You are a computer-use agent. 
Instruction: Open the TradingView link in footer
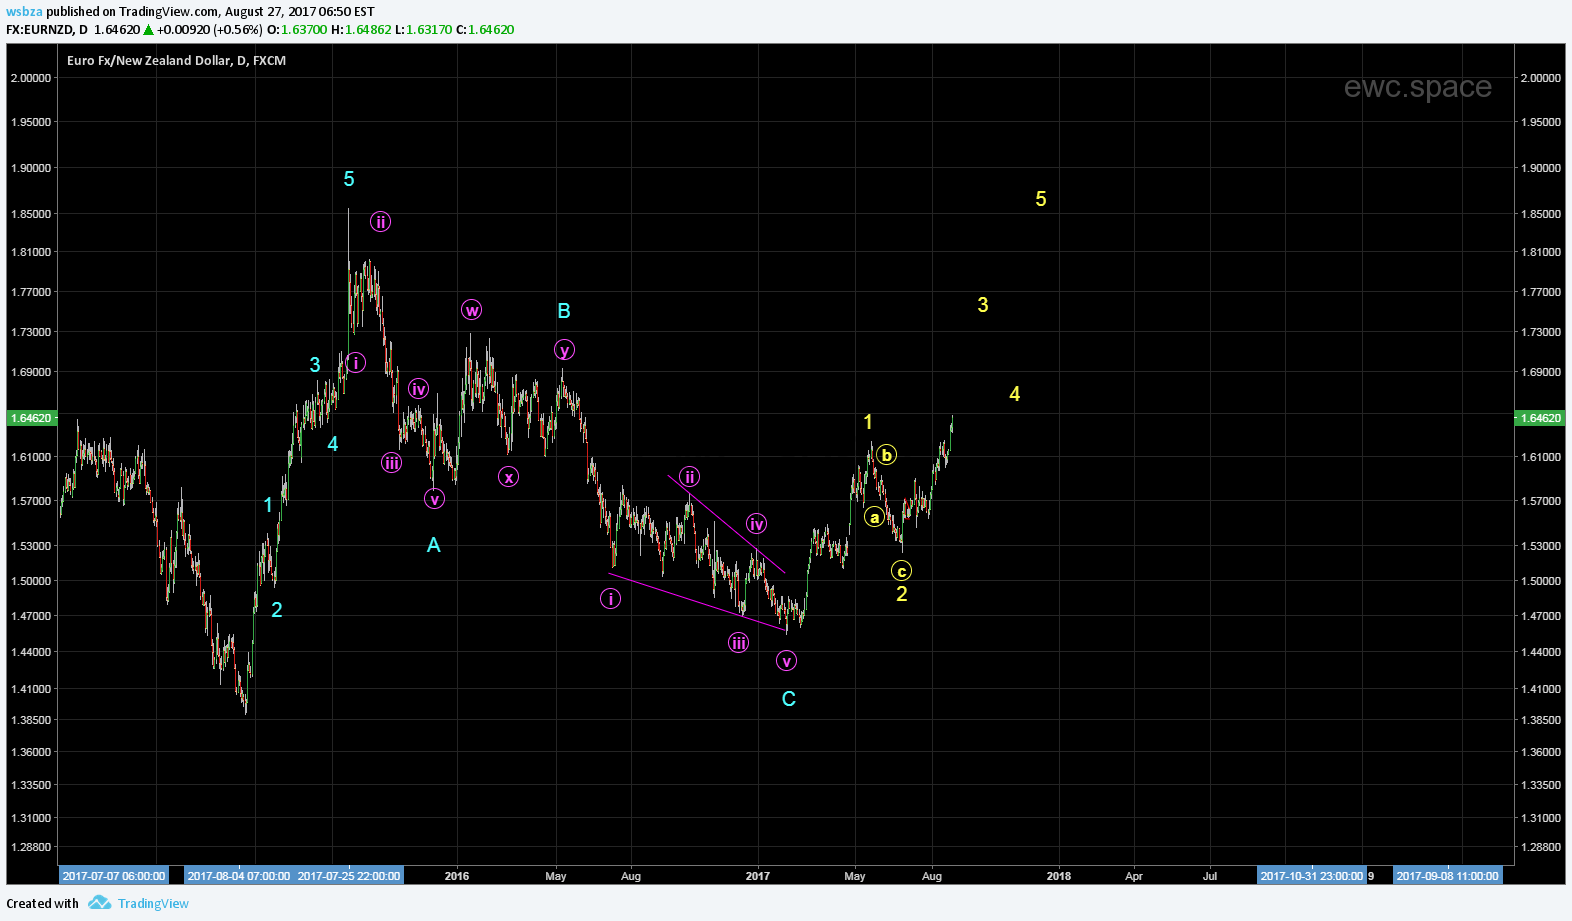pos(153,903)
